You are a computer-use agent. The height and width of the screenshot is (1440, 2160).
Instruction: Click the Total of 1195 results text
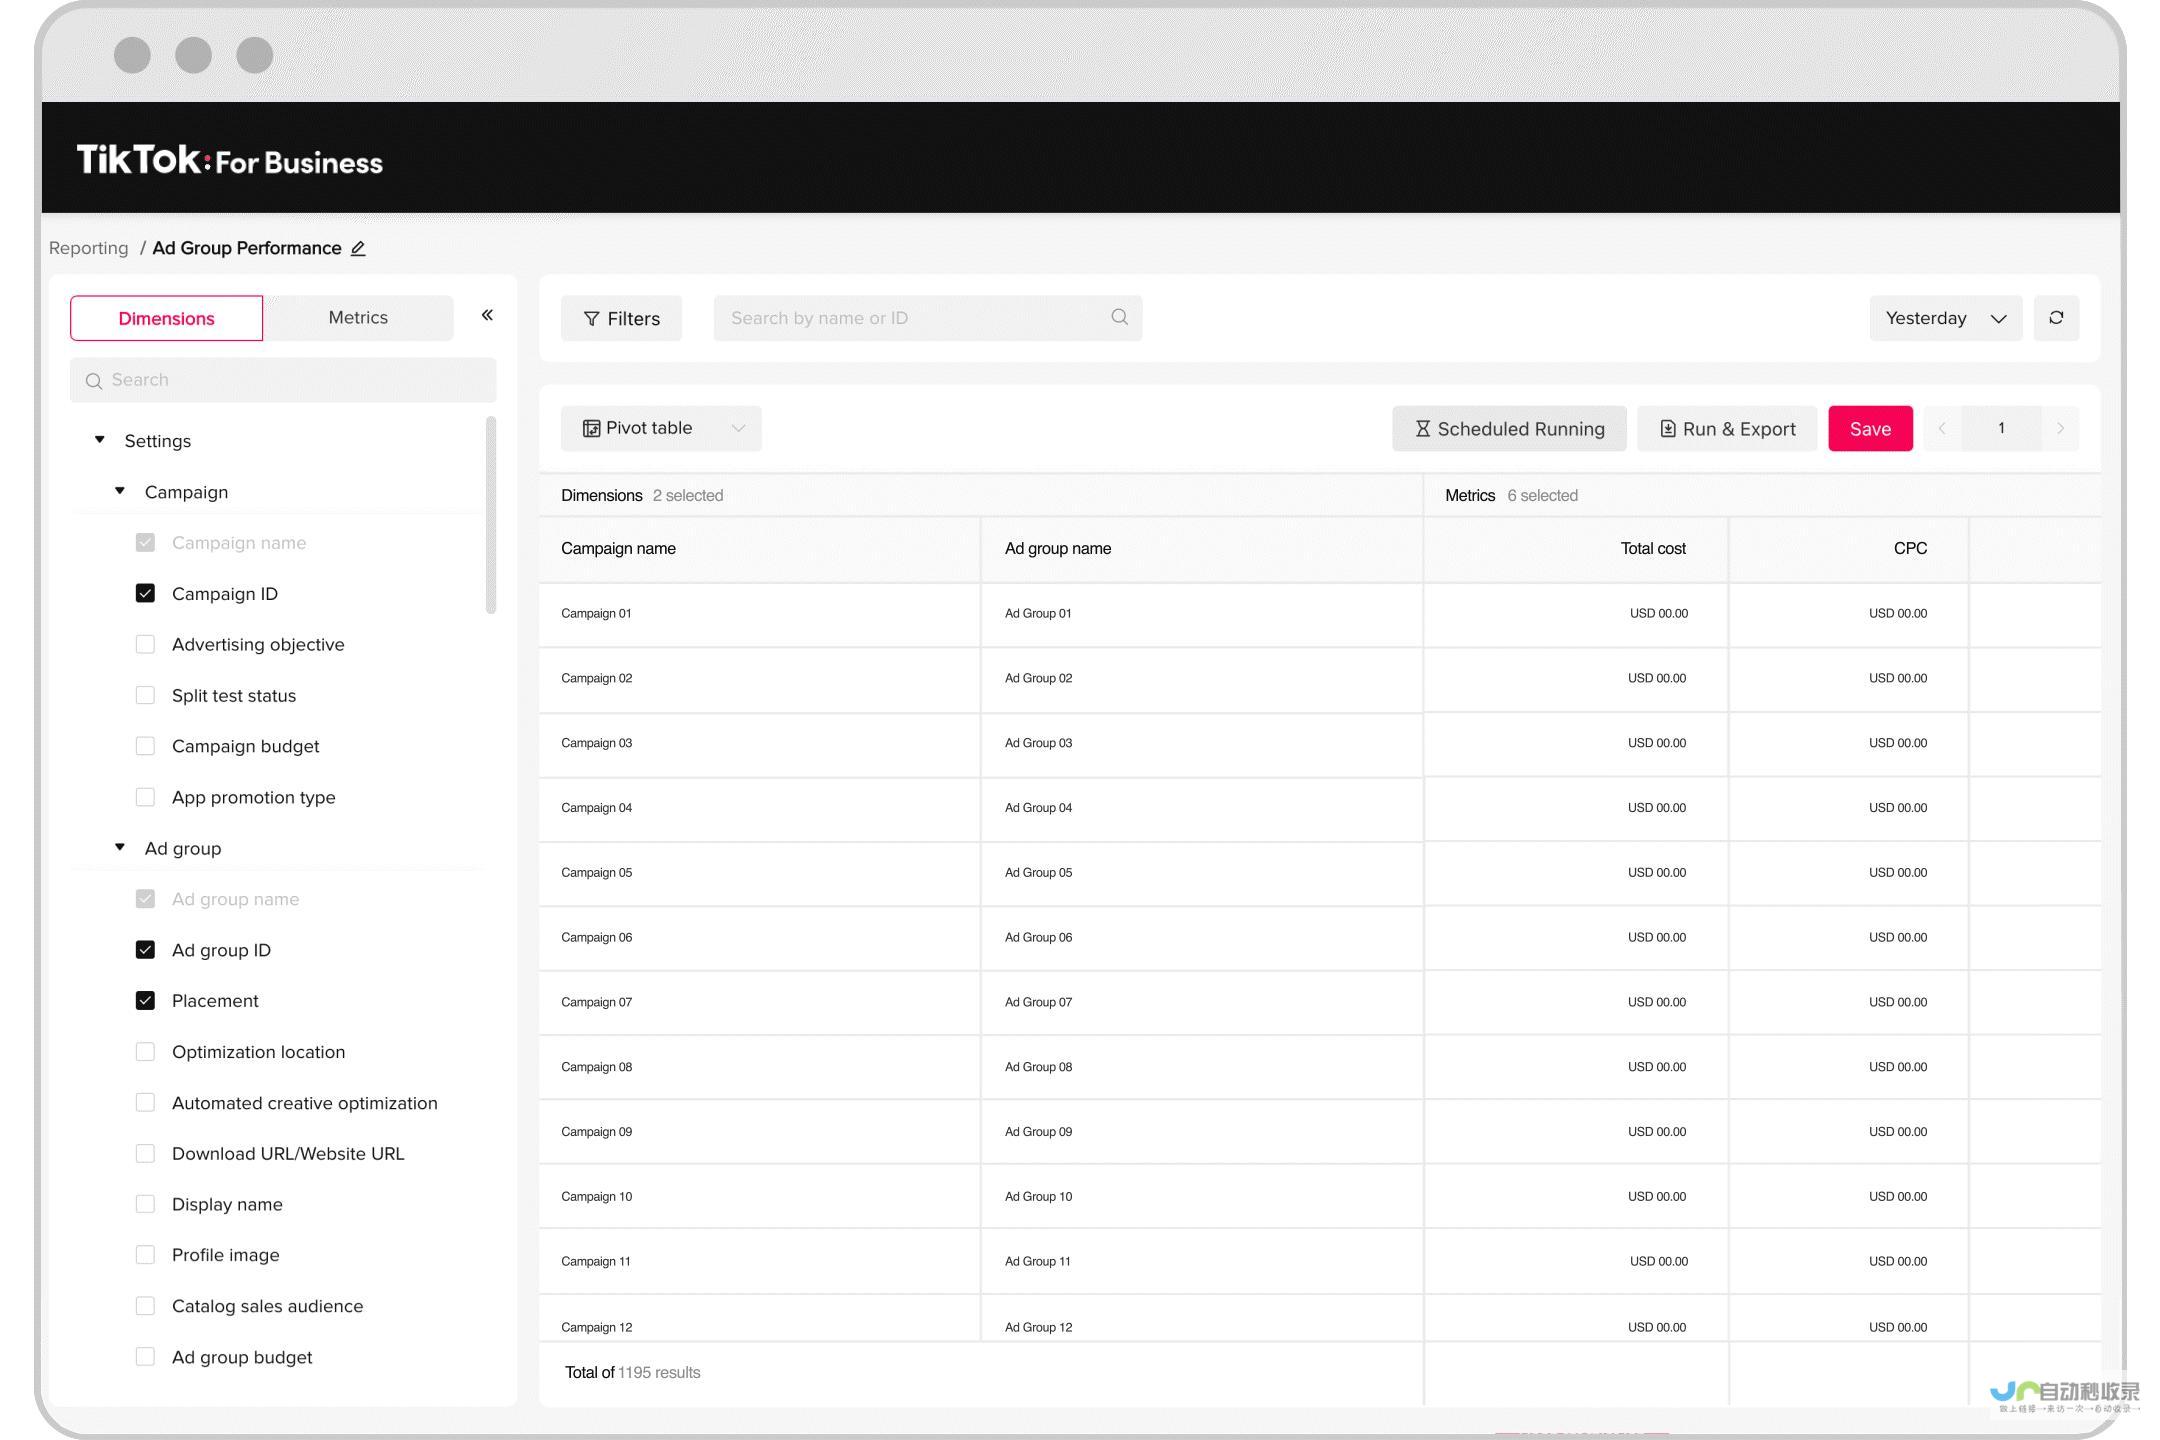pyautogui.click(x=632, y=1373)
